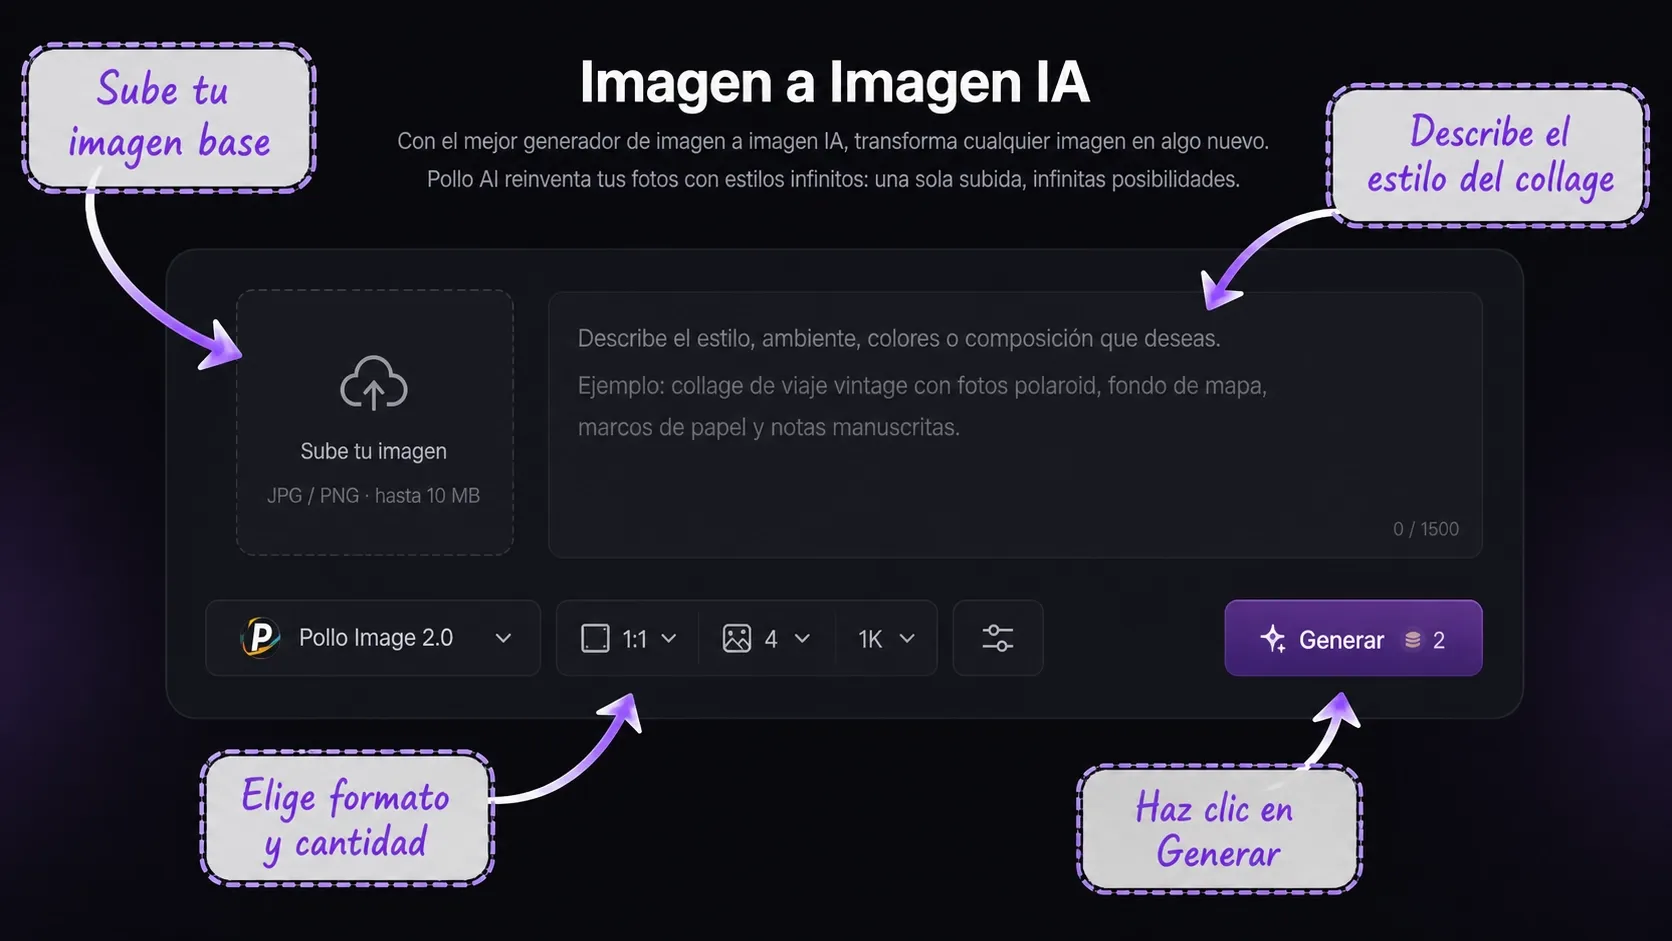The height and width of the screenshot is (941, 1672).
Task: Click the sparkle icon on Generar
Action: coord(1272,639)
